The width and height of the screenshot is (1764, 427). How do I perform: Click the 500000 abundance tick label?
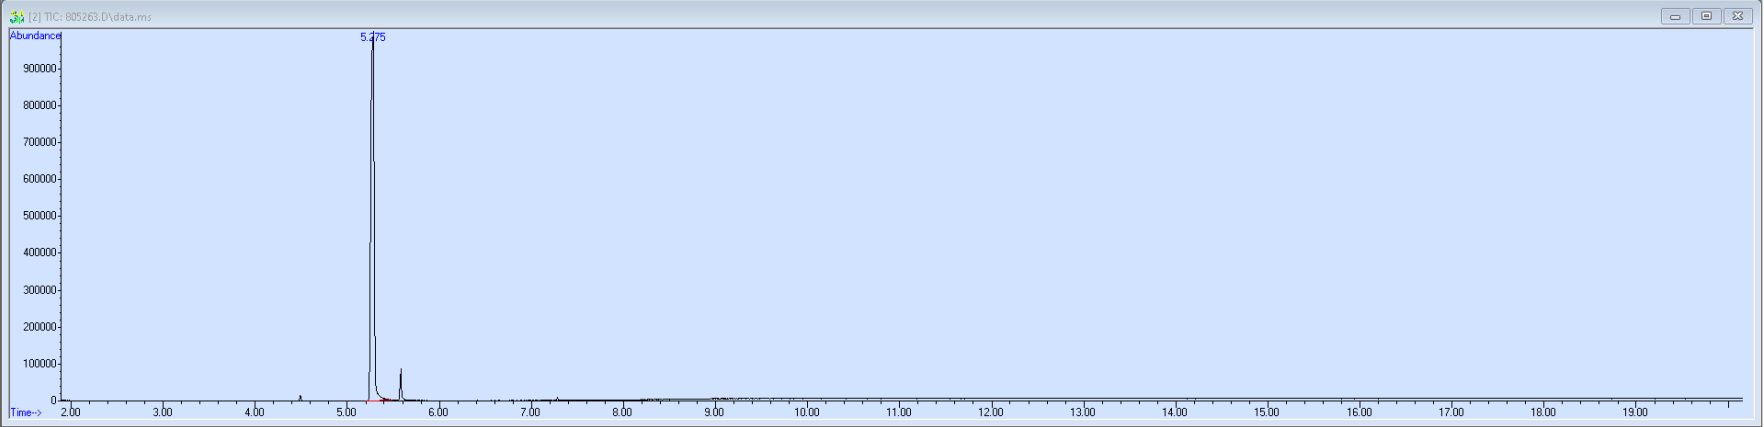pos(39,216)
